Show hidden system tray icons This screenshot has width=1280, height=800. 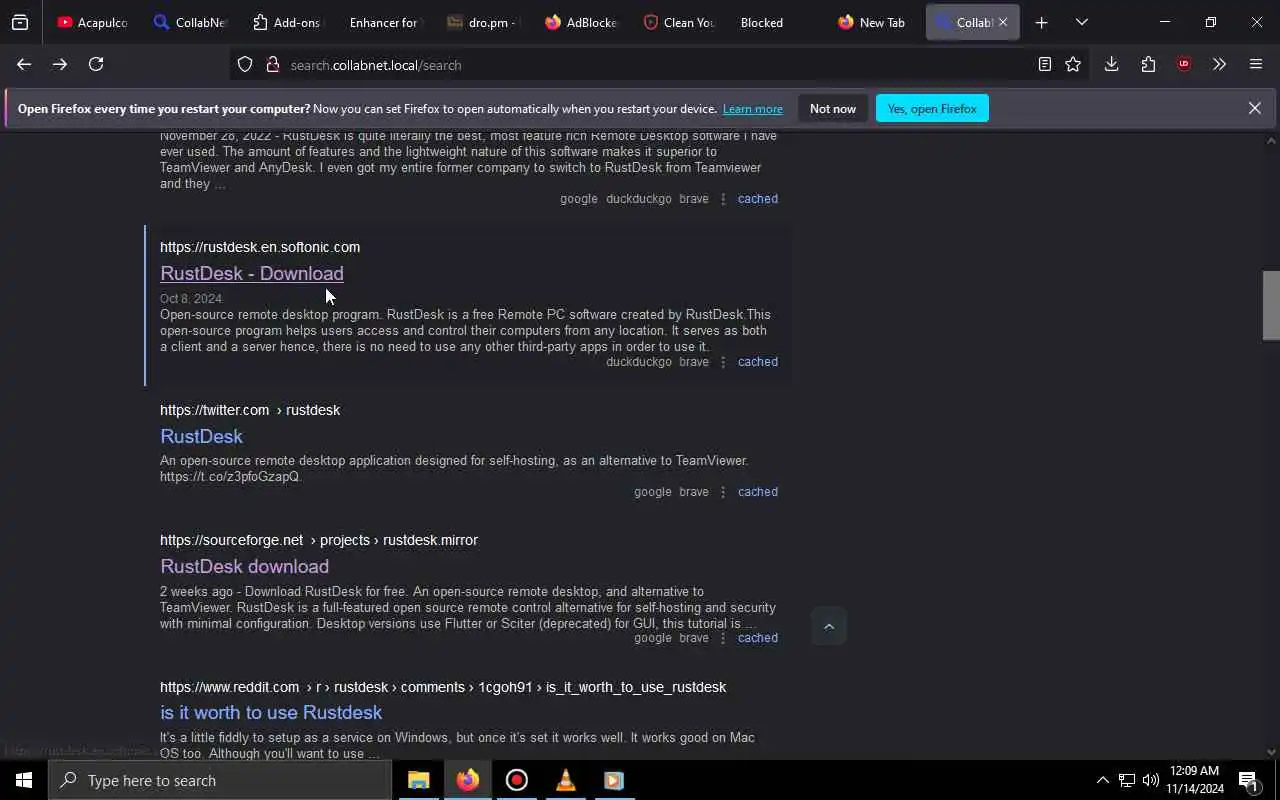click(1102, 780)
